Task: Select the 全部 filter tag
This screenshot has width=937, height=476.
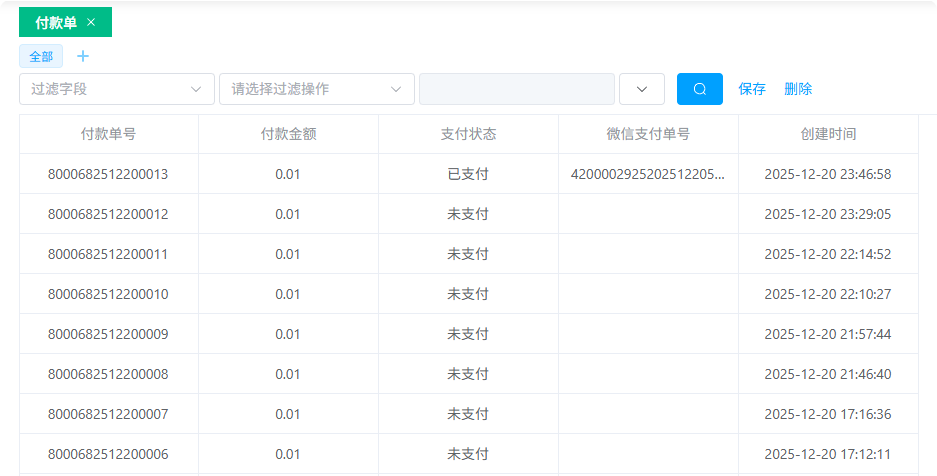Action: pyautogui.click(x=41, y=56)
